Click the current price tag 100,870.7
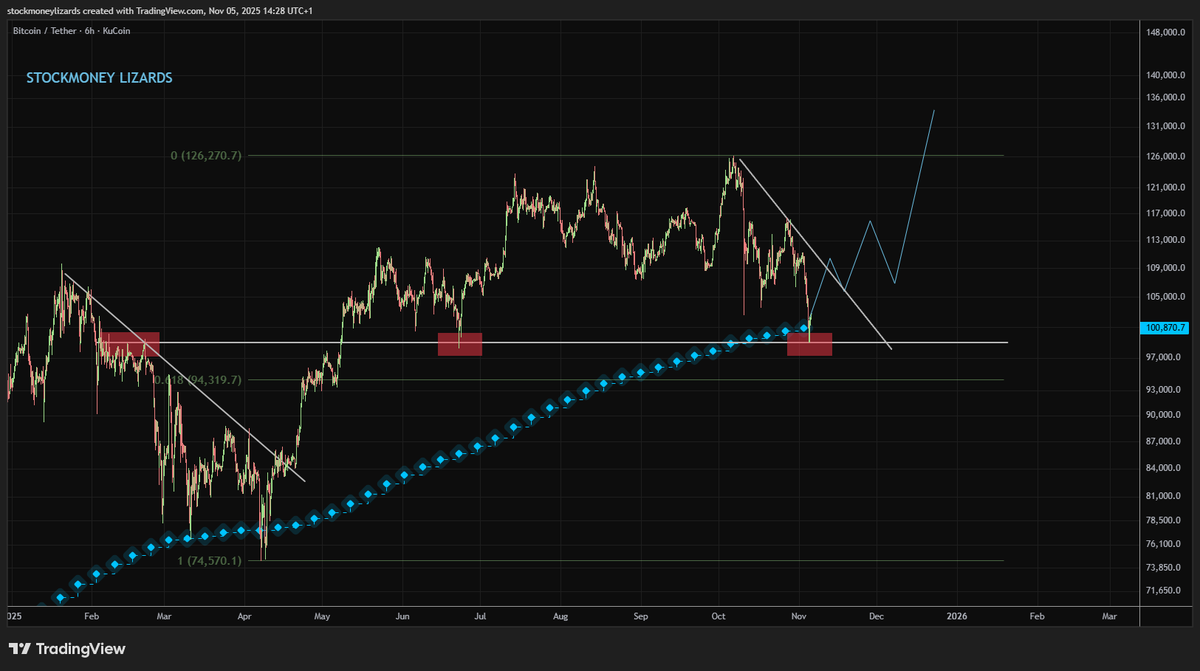This screenshot has width=1200, height=671. coord(1164,327)
